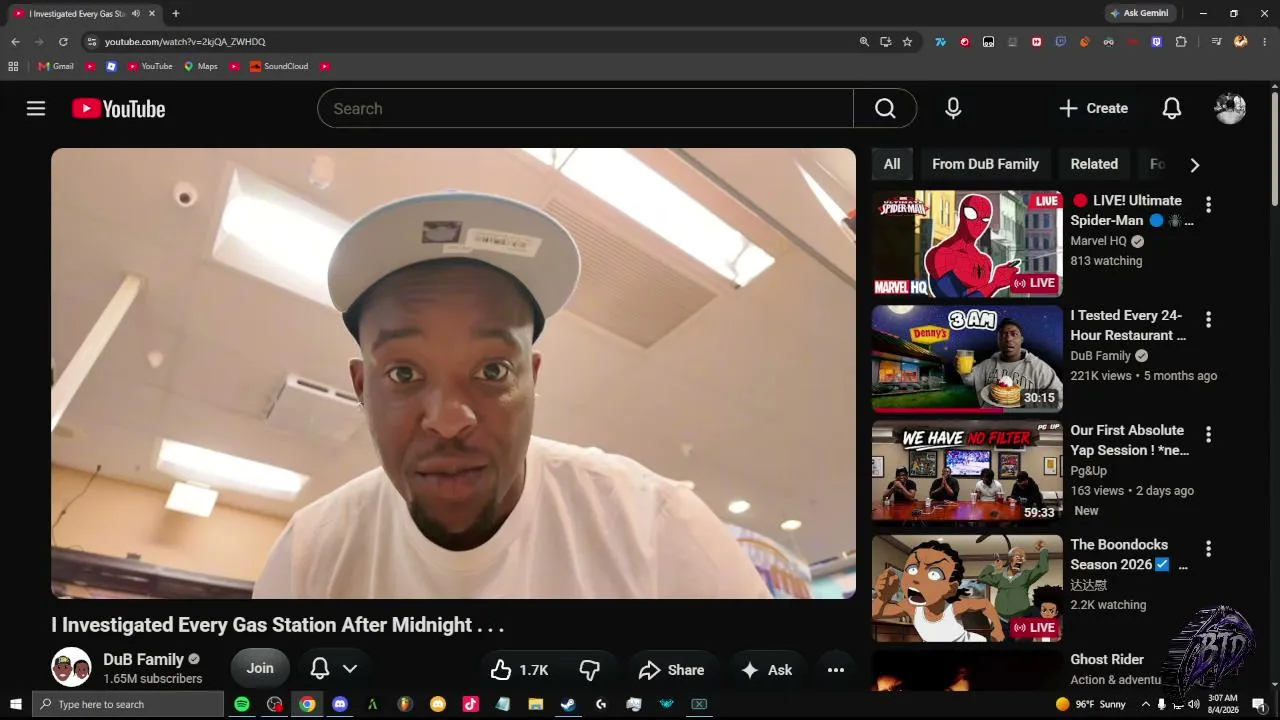Open options for Ultimate Spider-Man live video
Screen dimensions: 1280x720
[x=1208, y=204]
